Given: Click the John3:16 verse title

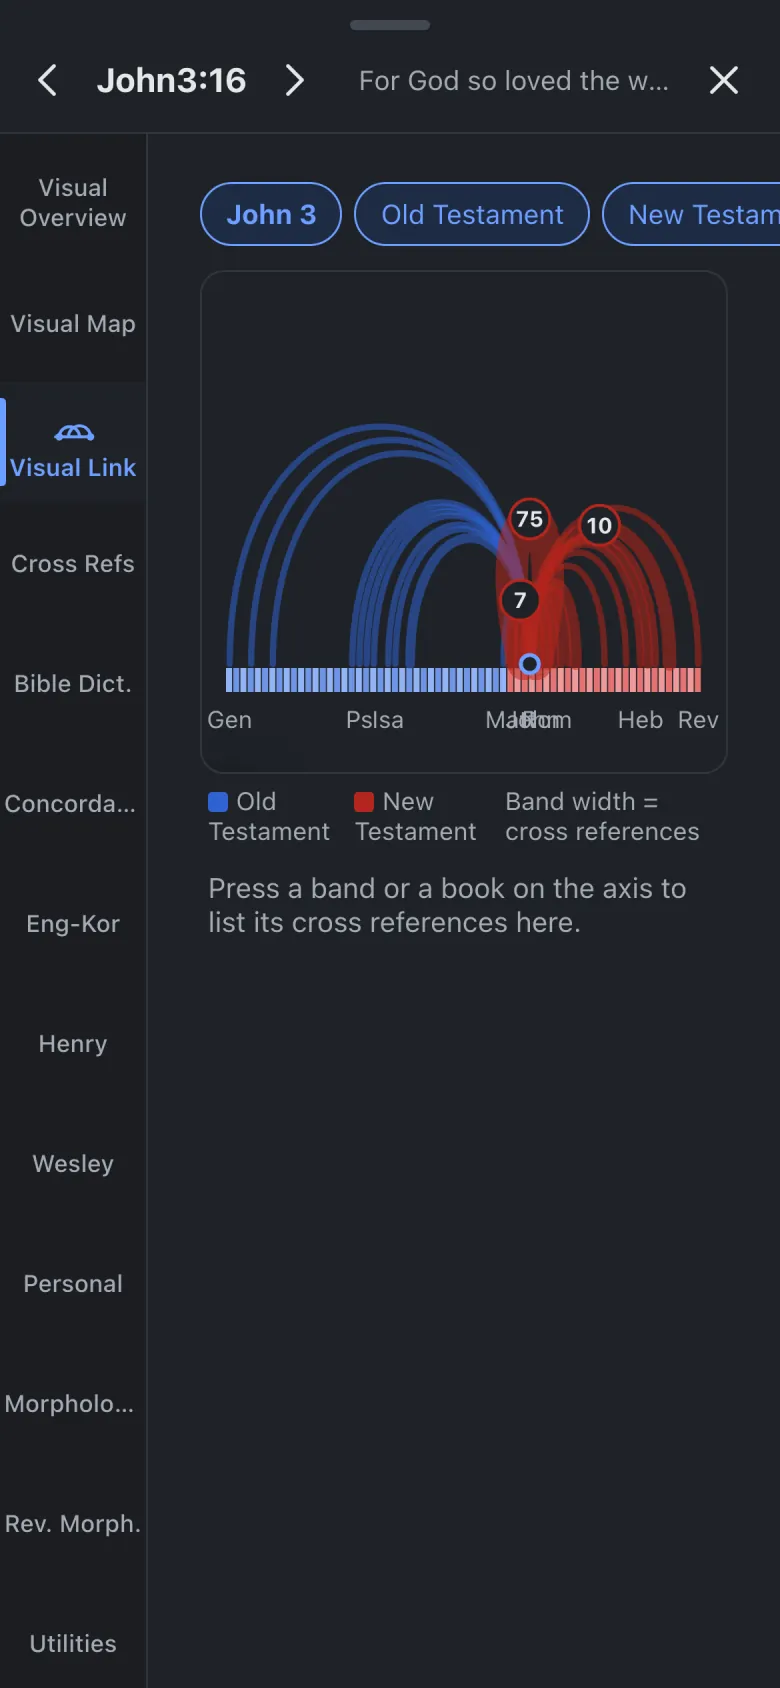Looking at the screenshot, I should [171, 80].
